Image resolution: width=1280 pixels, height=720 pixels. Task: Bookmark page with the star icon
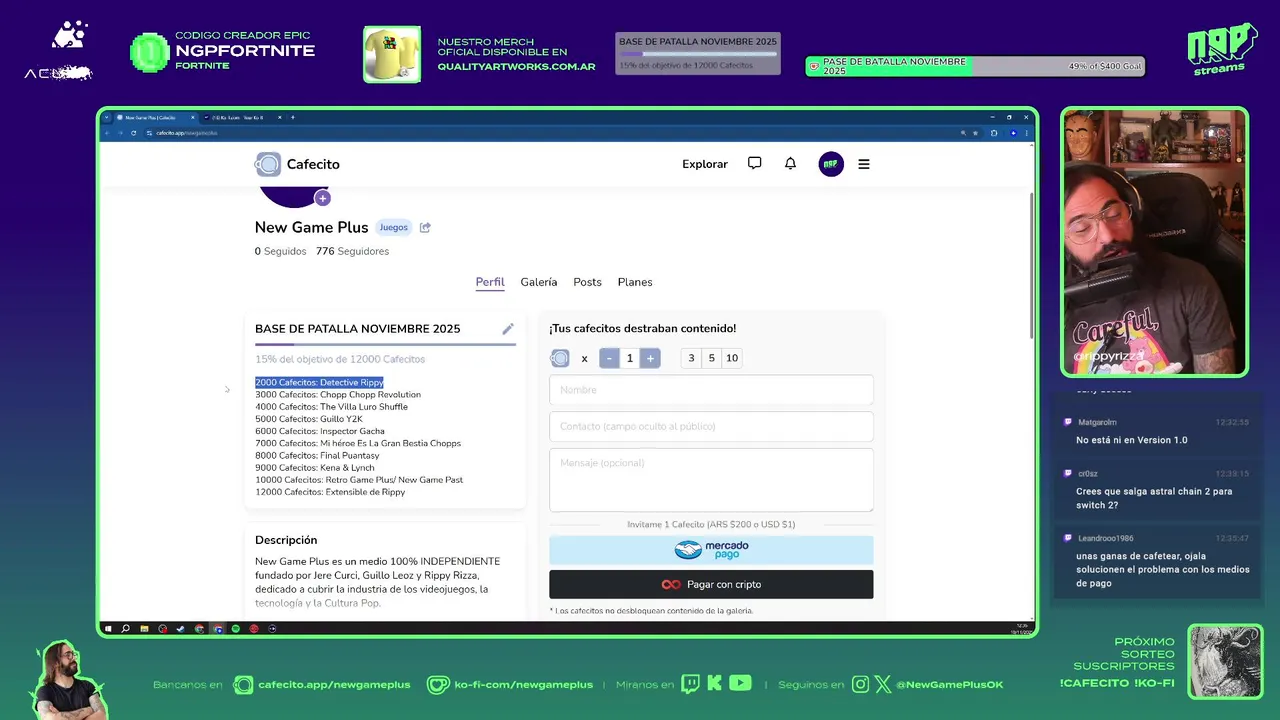975,132
